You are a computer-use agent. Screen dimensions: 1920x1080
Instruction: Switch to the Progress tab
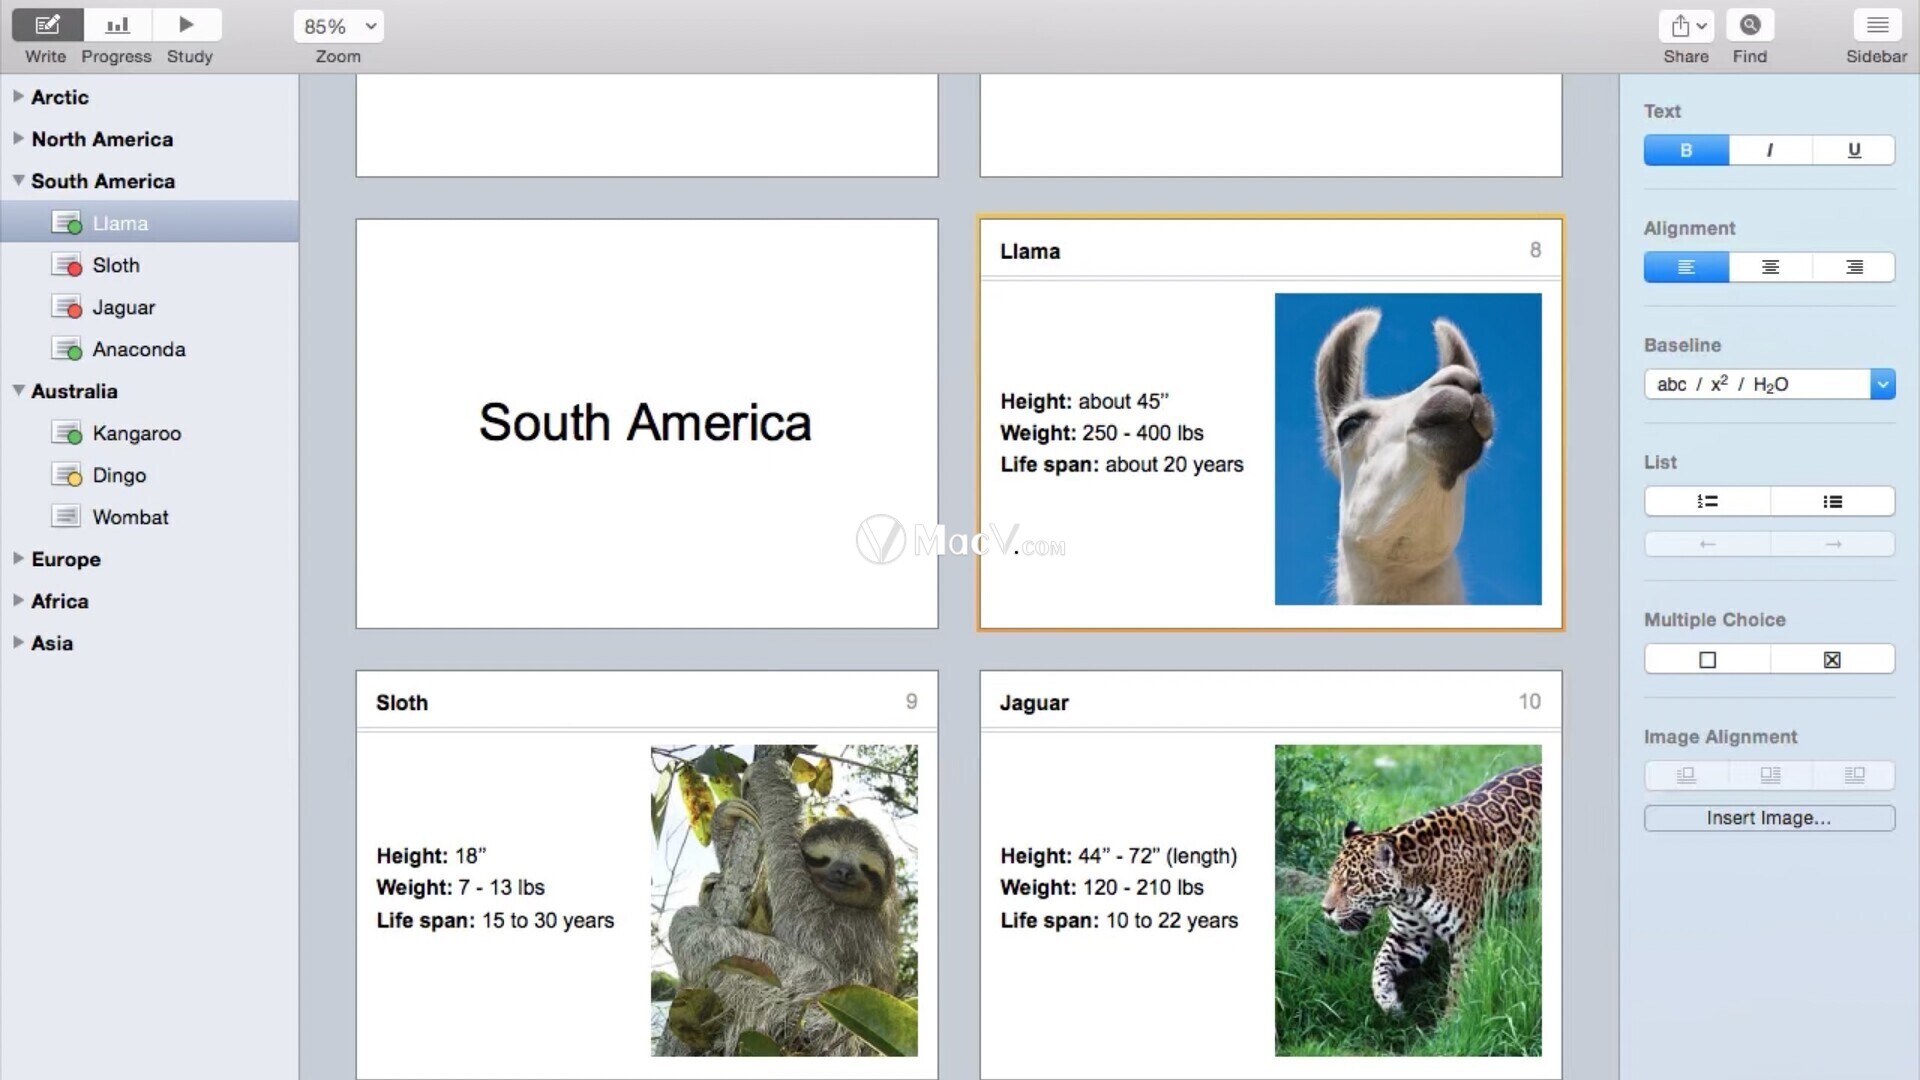(117, 25)
